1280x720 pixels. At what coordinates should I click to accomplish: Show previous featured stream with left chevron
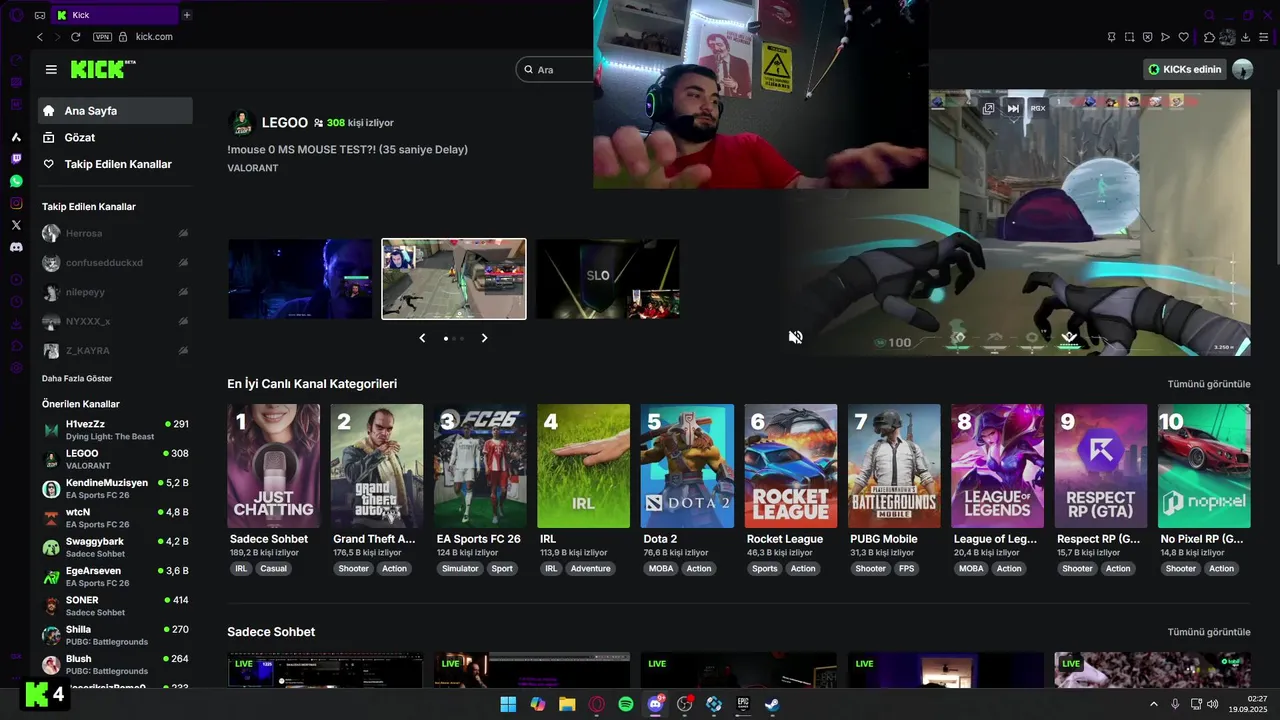pos(422,338)
